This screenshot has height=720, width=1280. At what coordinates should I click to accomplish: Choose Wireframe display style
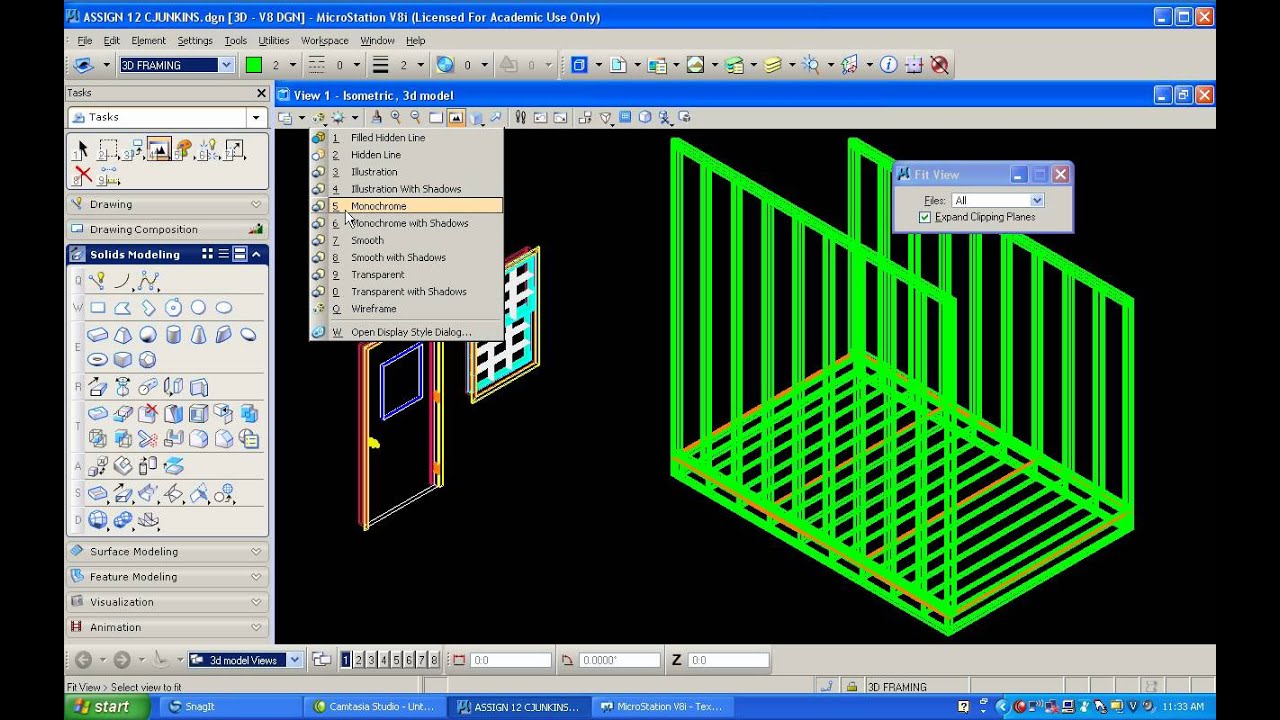click(x=406, y=309)
